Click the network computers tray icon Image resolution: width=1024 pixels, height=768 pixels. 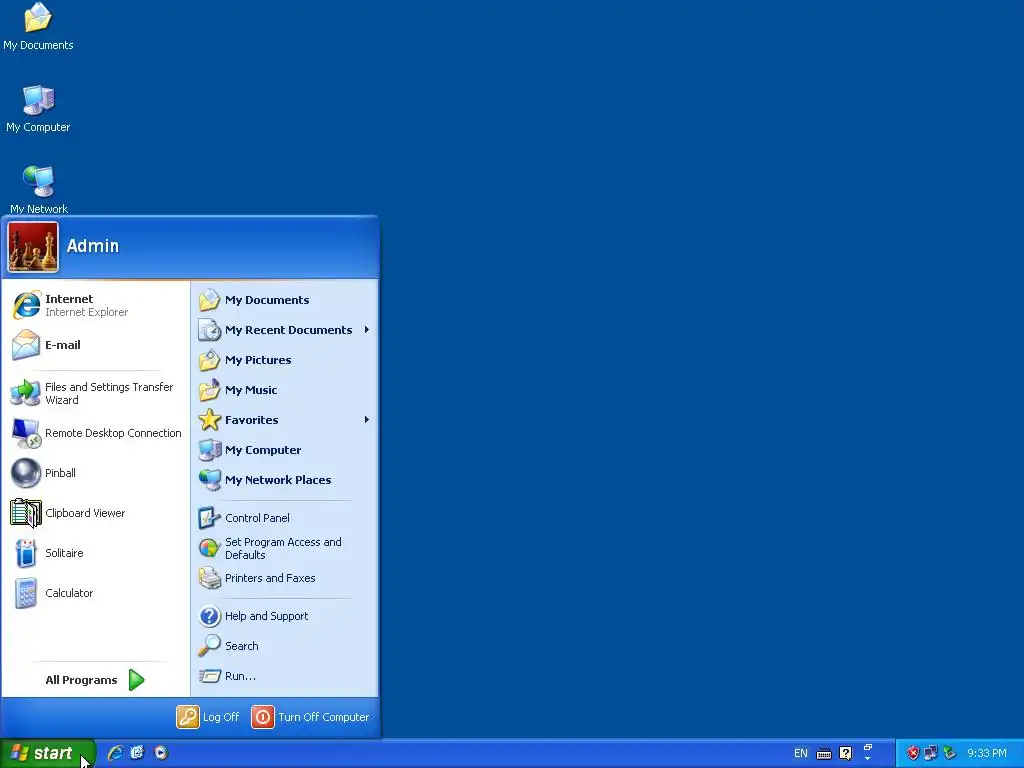[931, 754]
